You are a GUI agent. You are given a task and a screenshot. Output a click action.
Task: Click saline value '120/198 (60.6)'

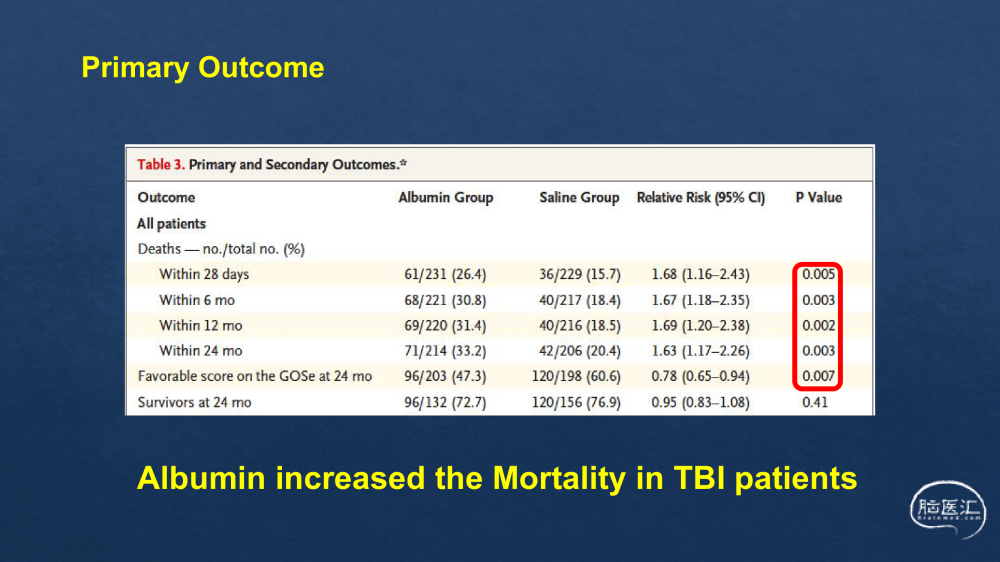(576, 376)
